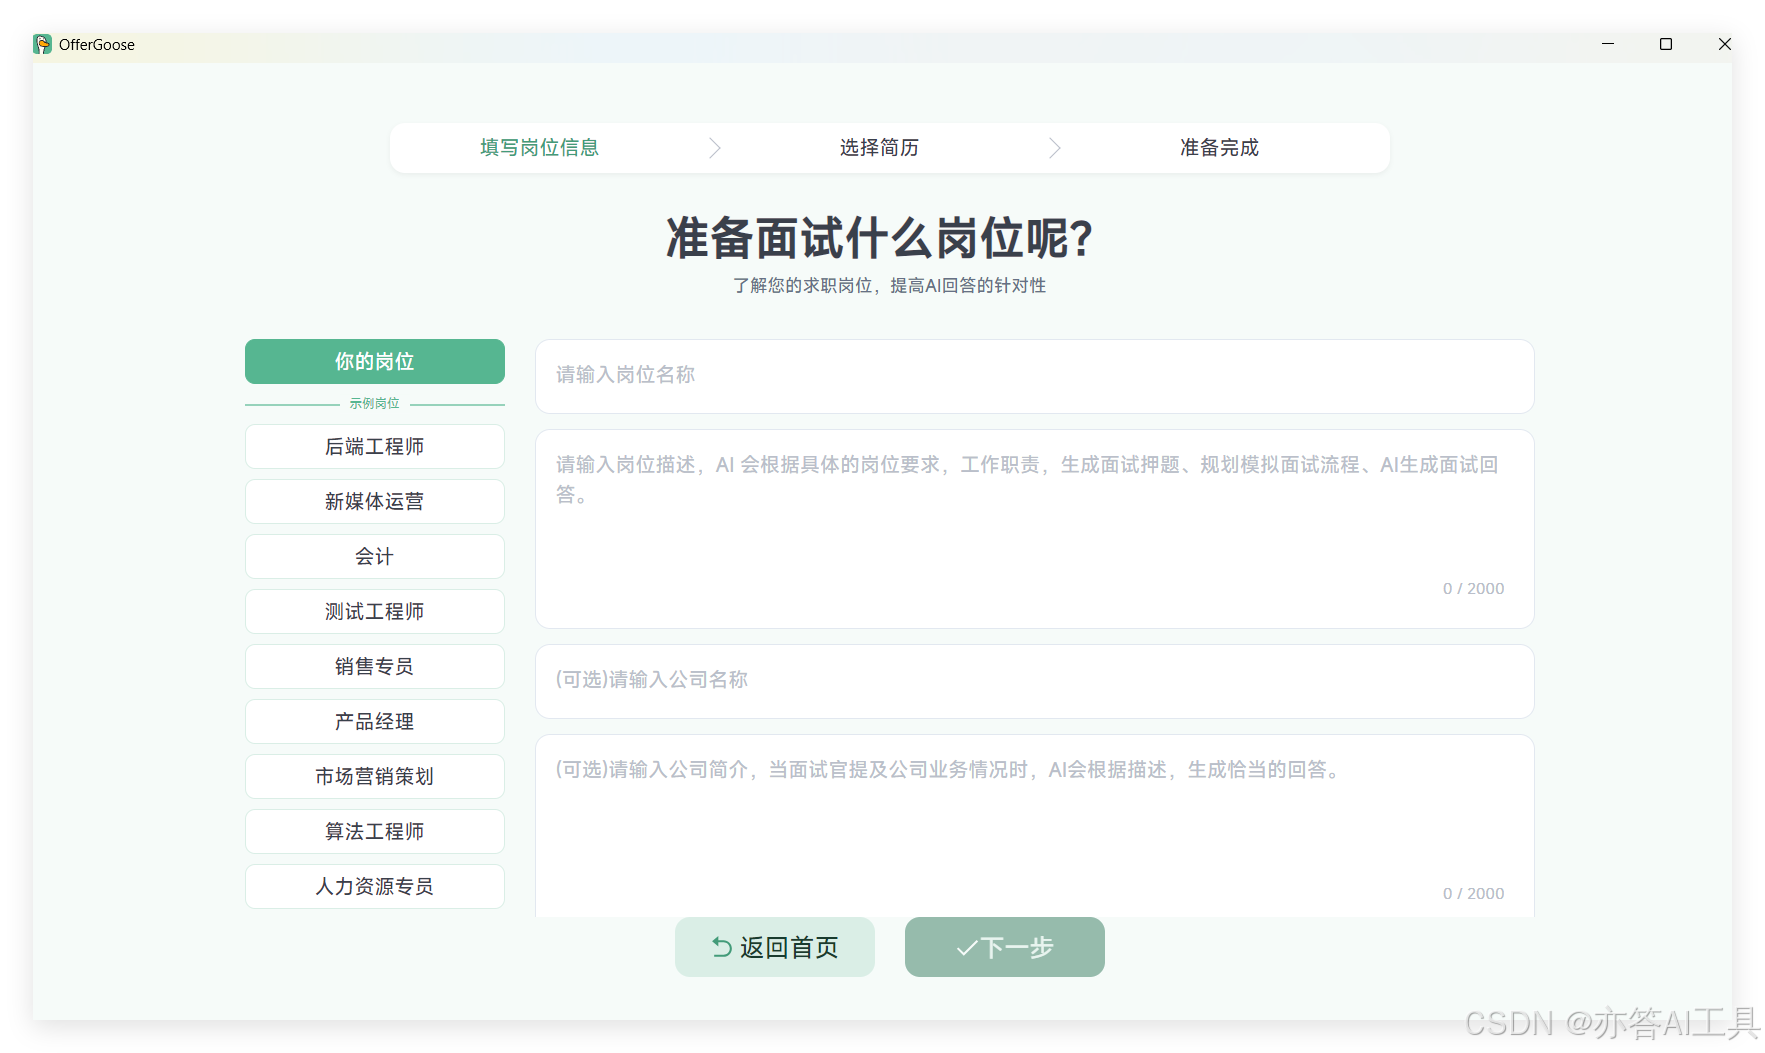
Task: Switch to the 准备完成 step
Action: pyautogui.click(x=1219, y=147)
